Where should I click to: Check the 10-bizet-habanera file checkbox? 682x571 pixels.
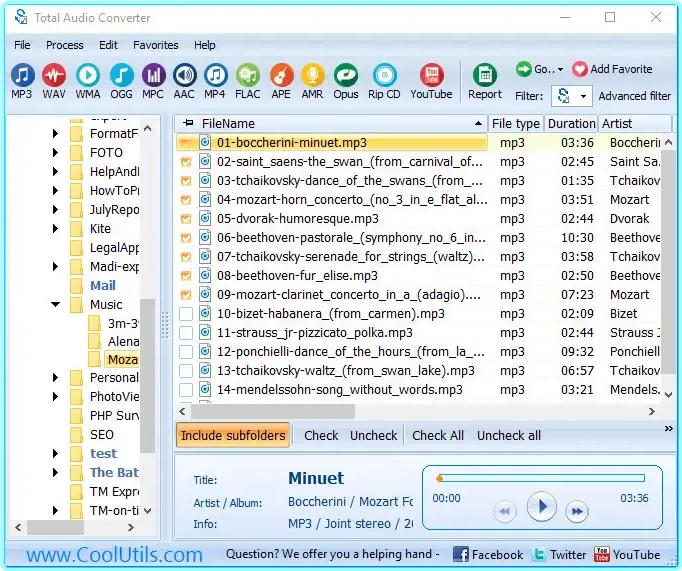coord(186,314)
